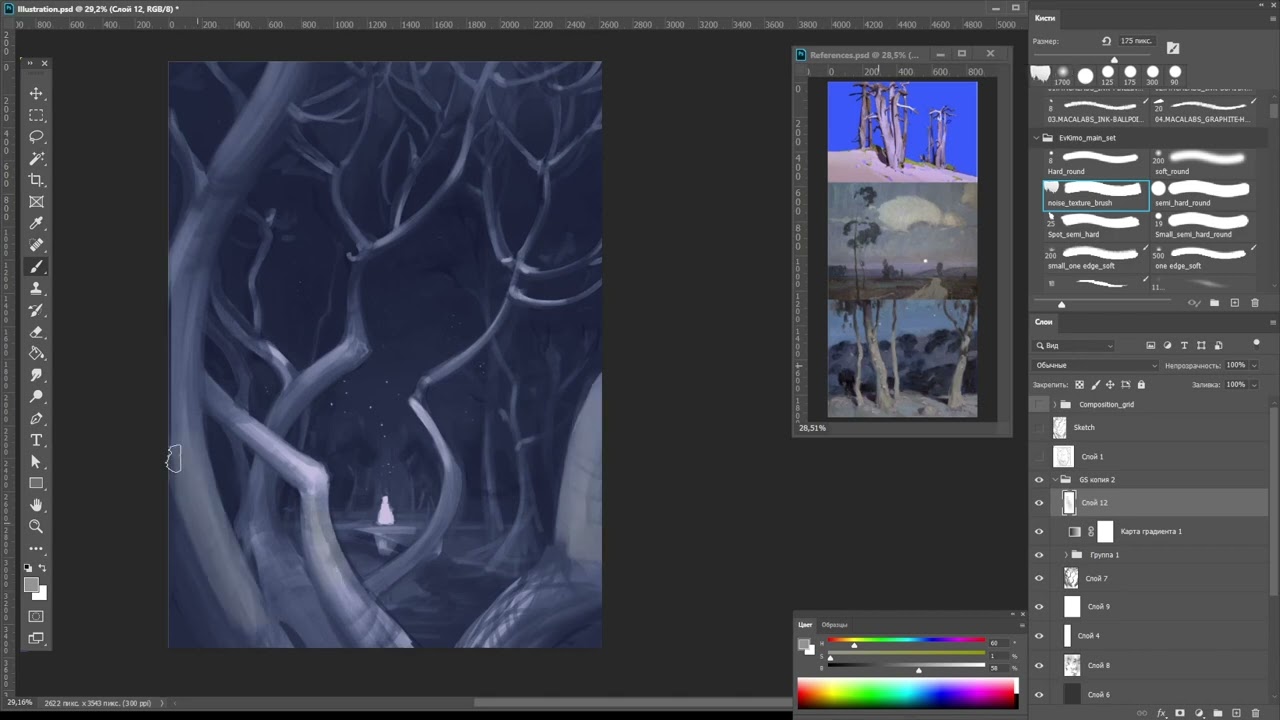
Task: Open the blend mode dropdown Обычные
Action: [1095, 365]
